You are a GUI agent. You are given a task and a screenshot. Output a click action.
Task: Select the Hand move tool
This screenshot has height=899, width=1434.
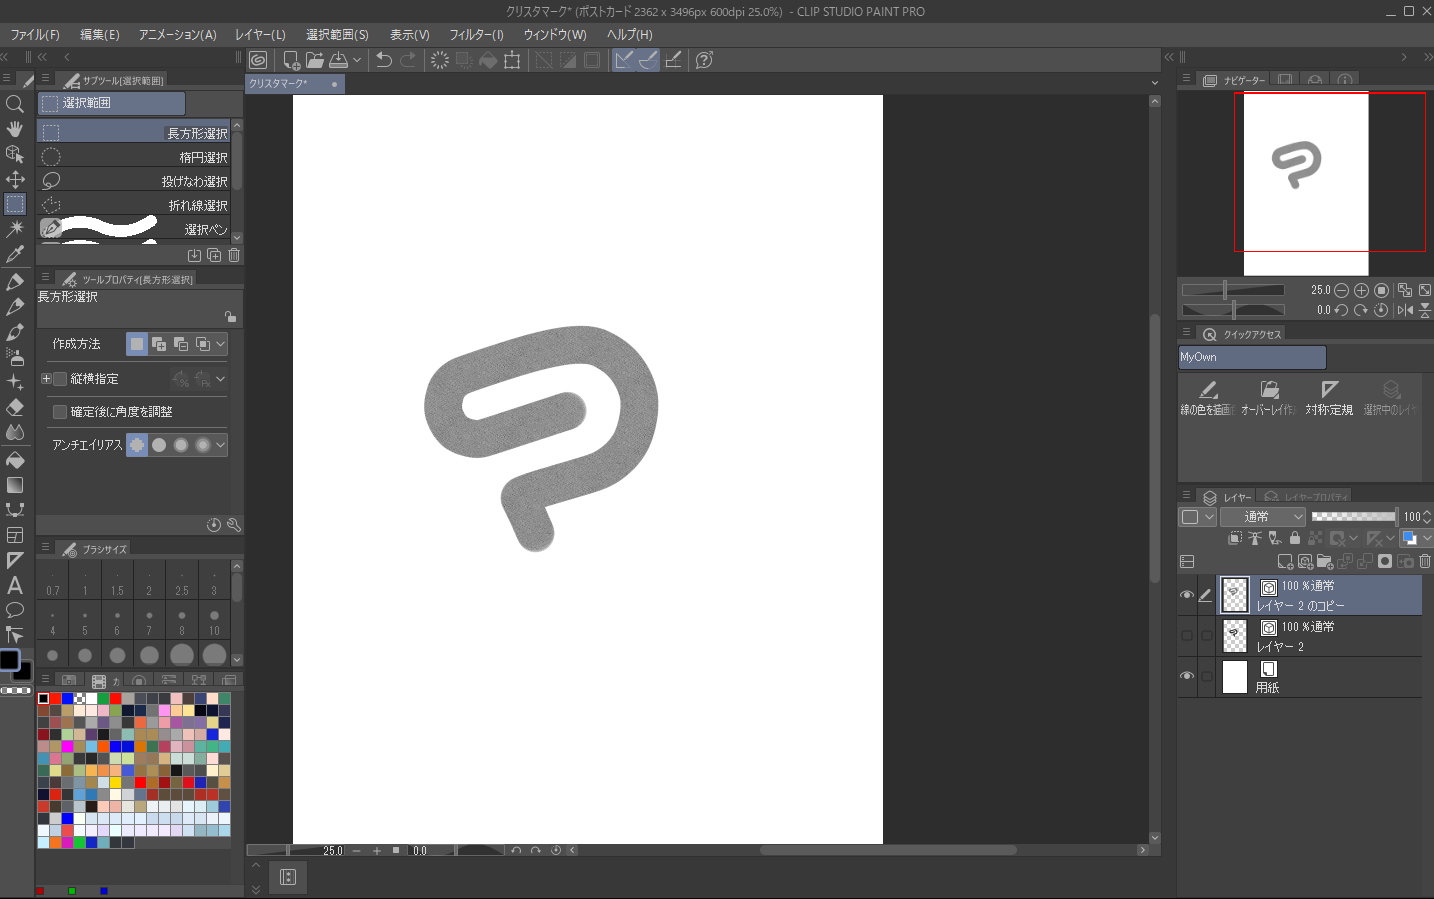click(15, 129)
